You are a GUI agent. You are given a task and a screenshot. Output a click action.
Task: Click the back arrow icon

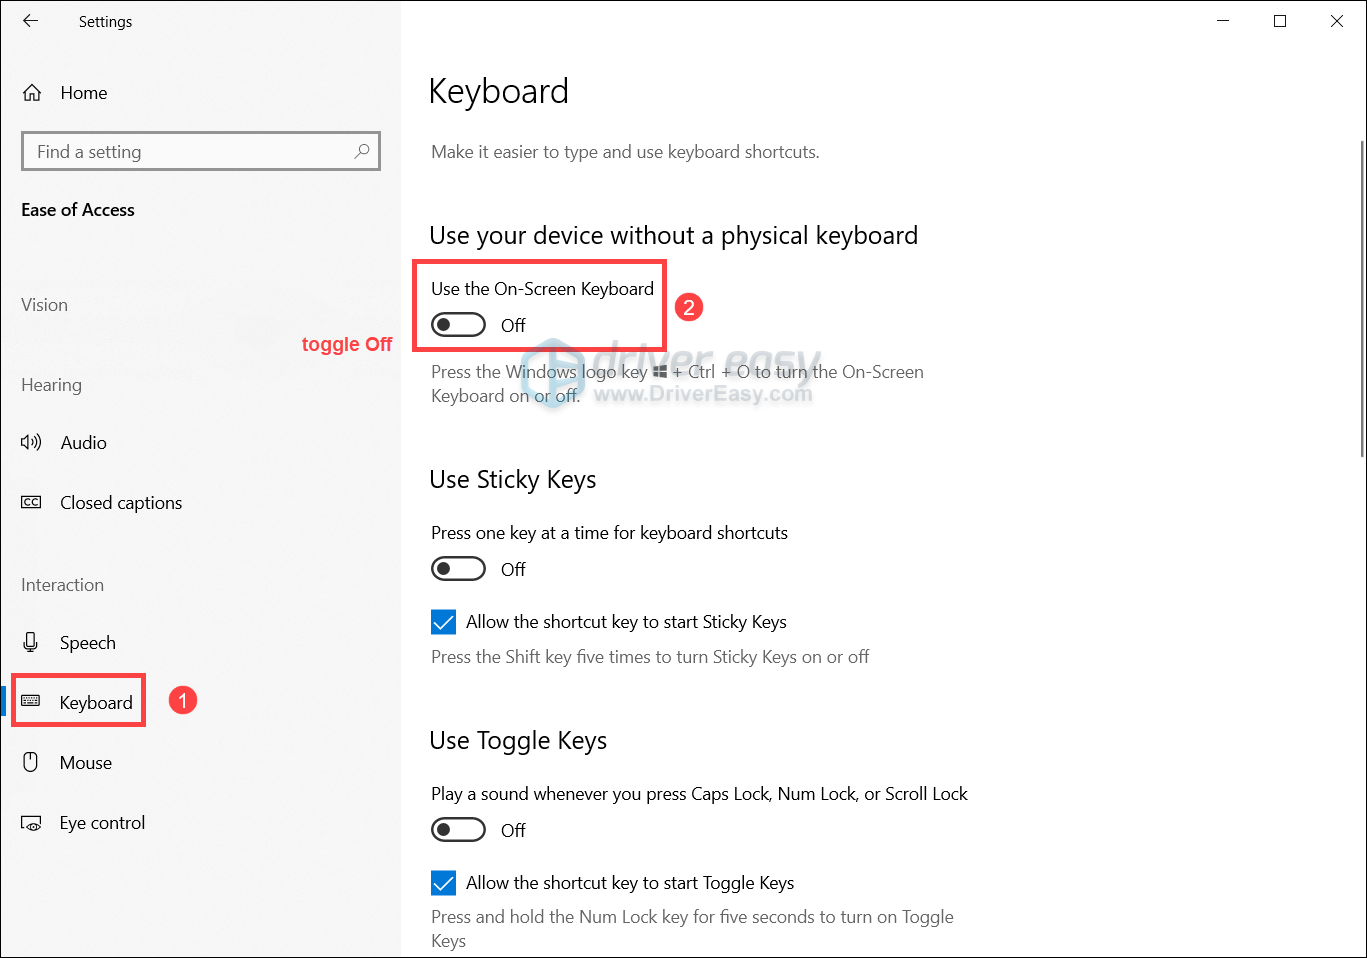pos(30,21)
